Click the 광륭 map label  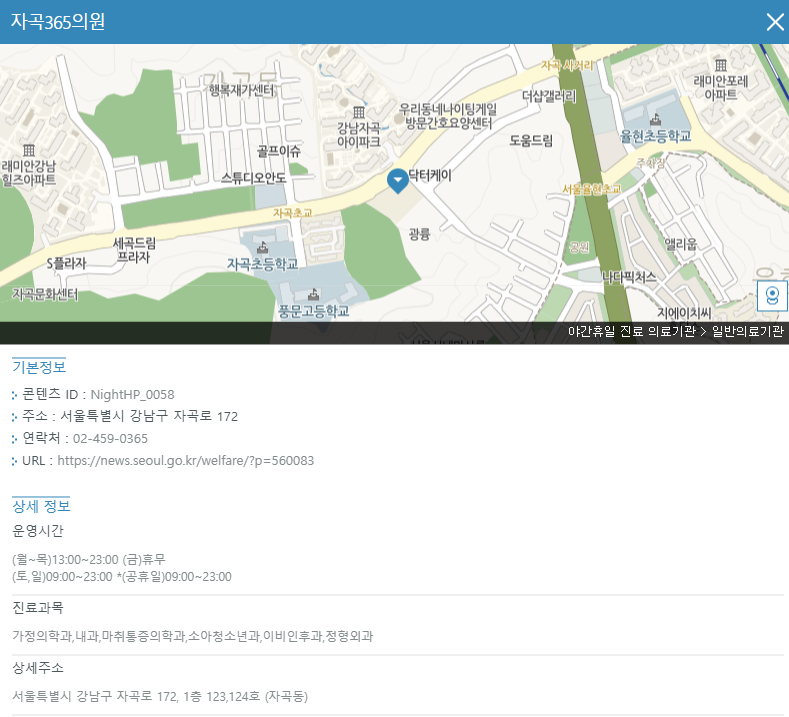click(419, 234)
